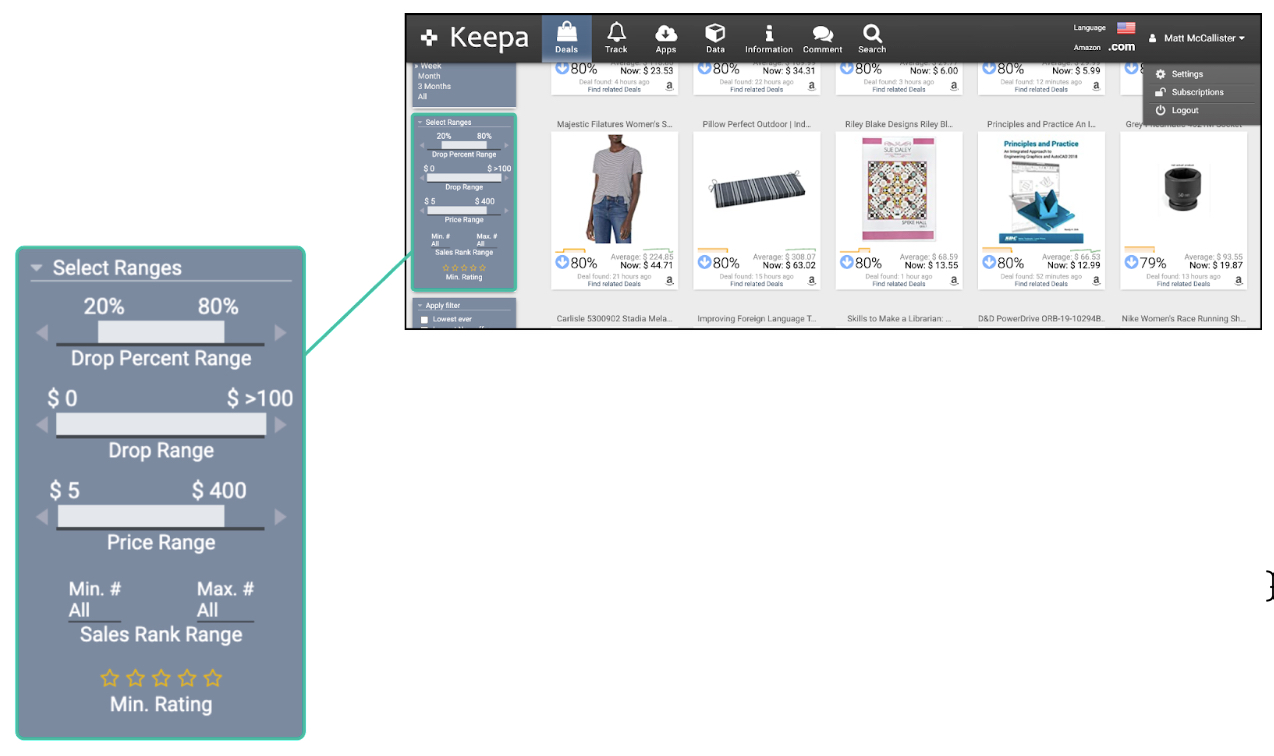This screenshot has width=1274, height=756.
Task: Change the Amazon .com locale
Action: [x=1122, y=47]
